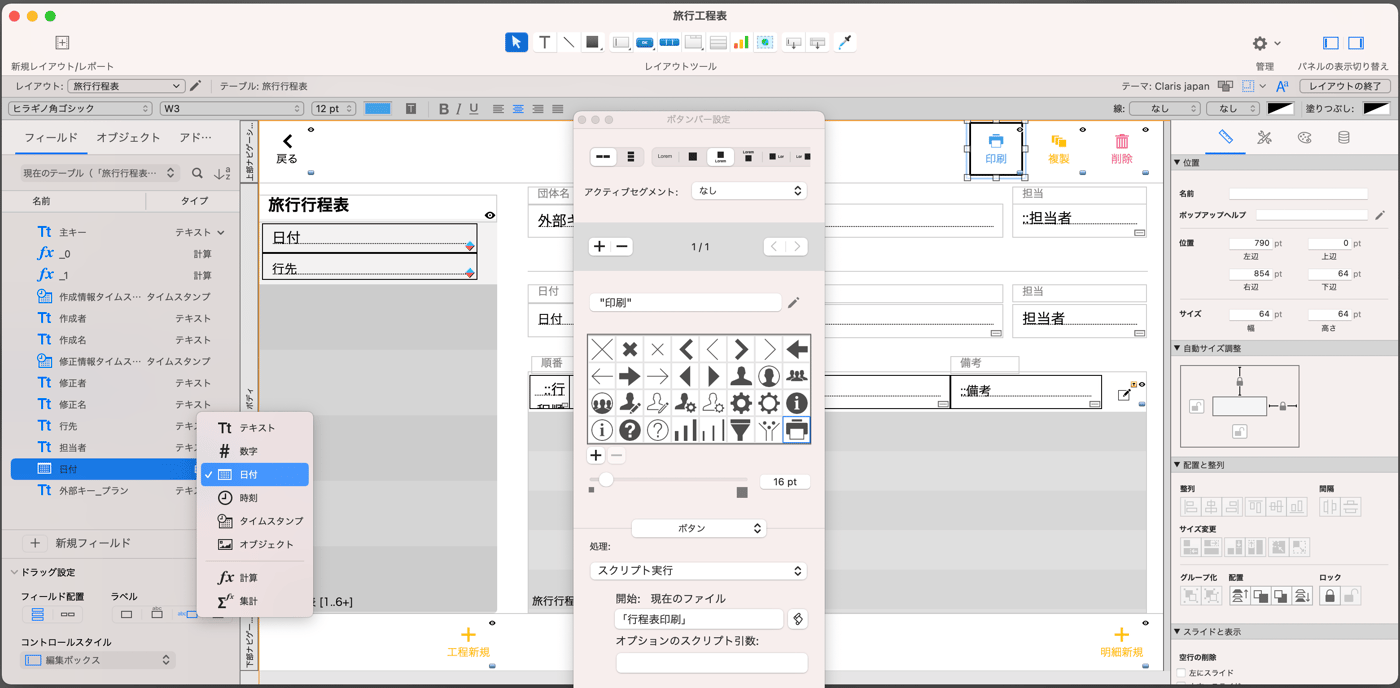Open the layout name dropdown 旅行行程表

pyautogui.click(x=125, y=86)
